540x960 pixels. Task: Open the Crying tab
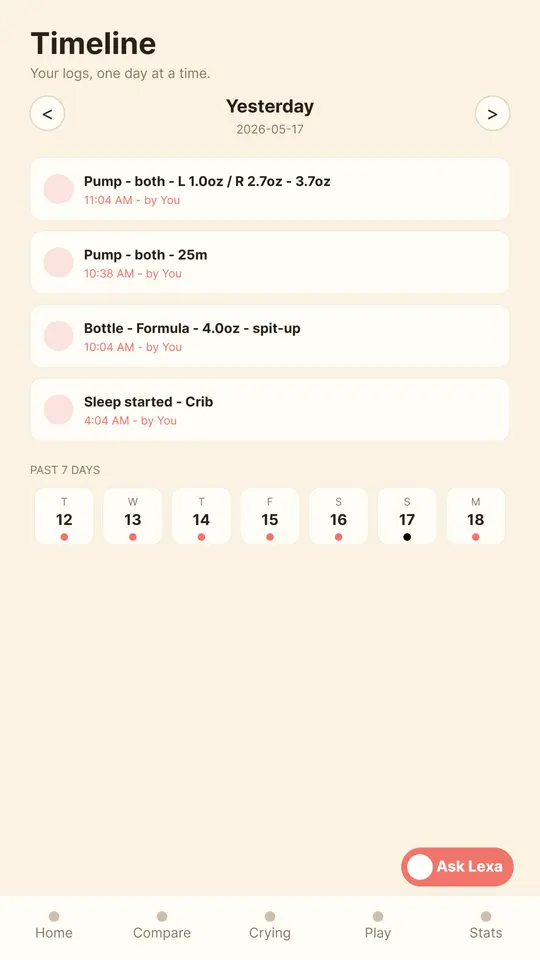pos(269,925)
